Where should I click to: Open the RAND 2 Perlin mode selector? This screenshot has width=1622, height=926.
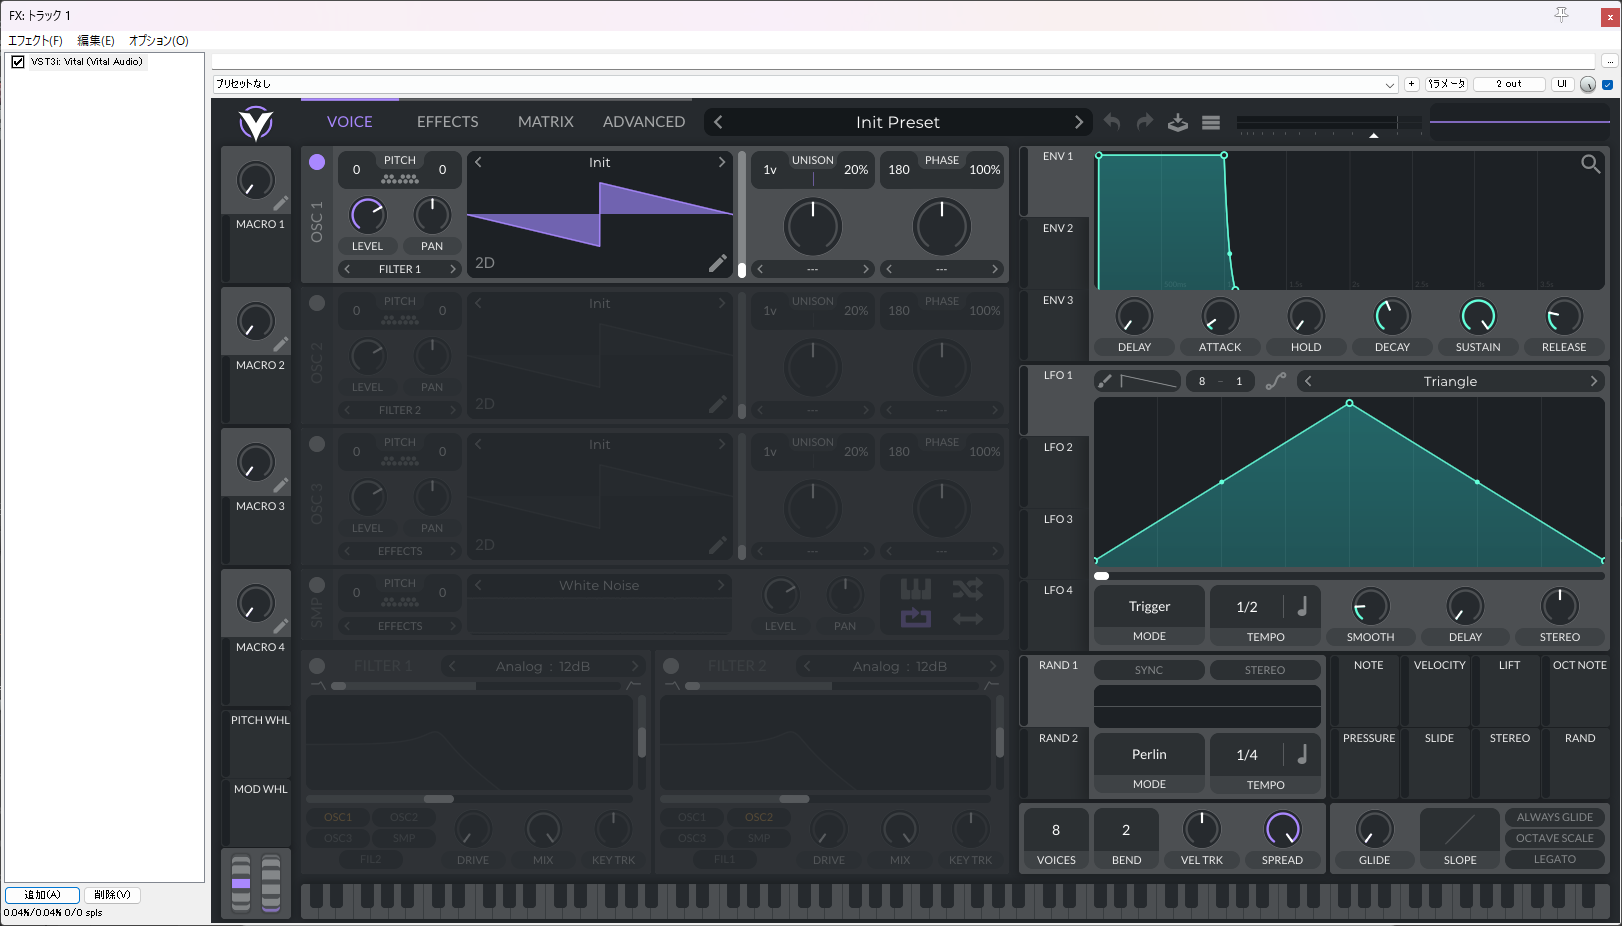[x=1149, y=755]
